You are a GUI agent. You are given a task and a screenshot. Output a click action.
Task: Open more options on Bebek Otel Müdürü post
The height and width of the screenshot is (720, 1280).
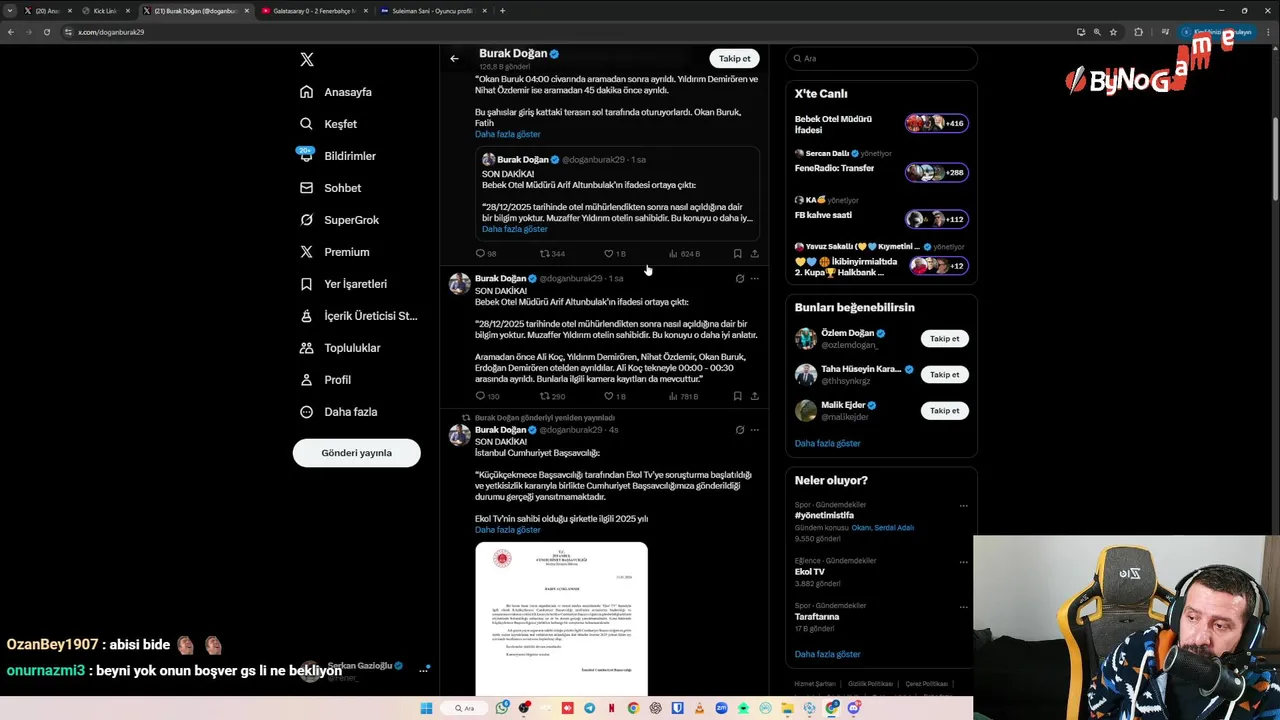pos(755,278)
